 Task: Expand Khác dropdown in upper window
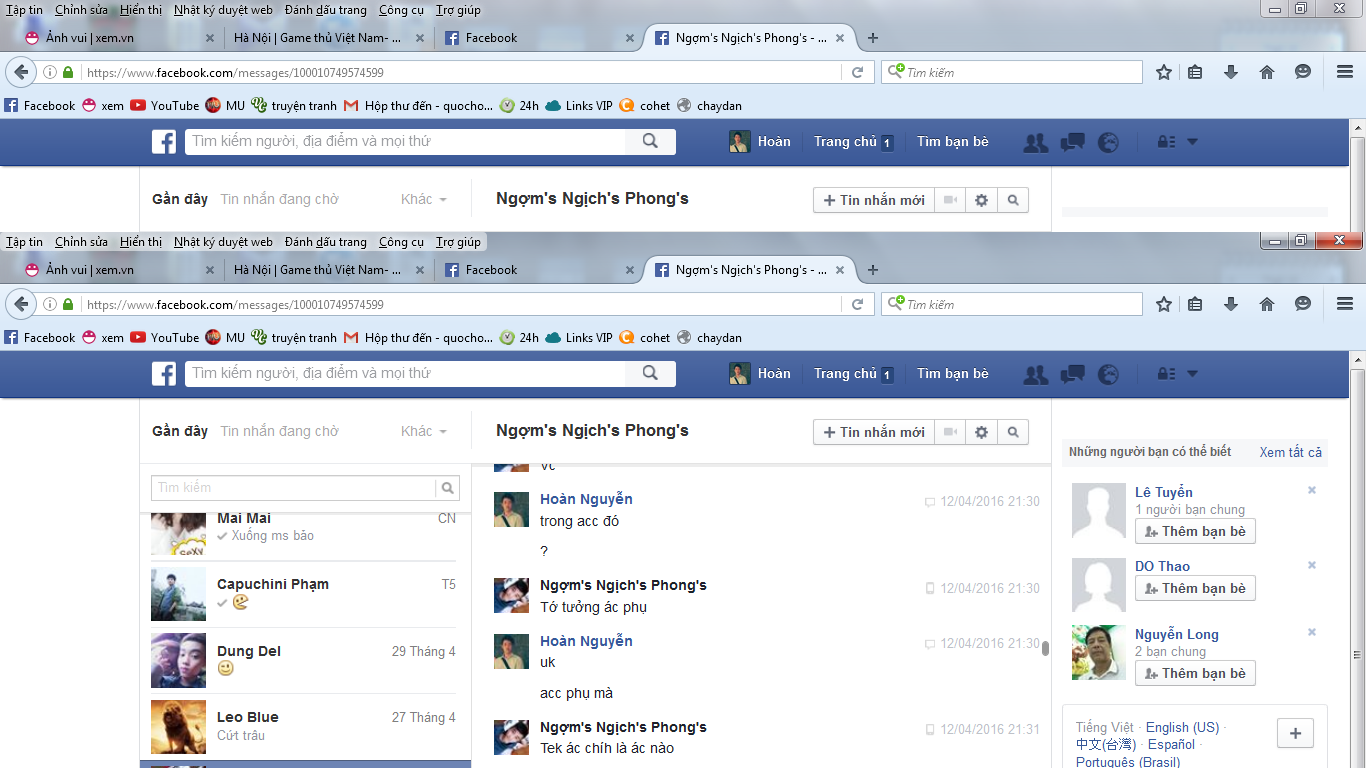(424, 199)
